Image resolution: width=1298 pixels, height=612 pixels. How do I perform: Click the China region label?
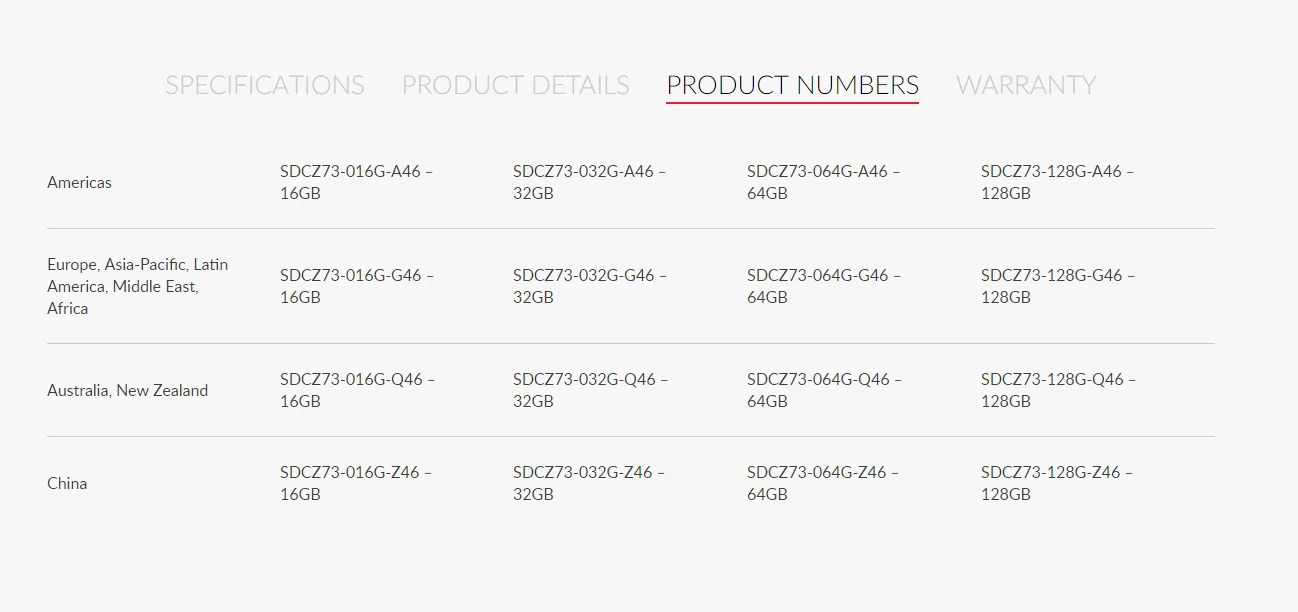(67, 484)
